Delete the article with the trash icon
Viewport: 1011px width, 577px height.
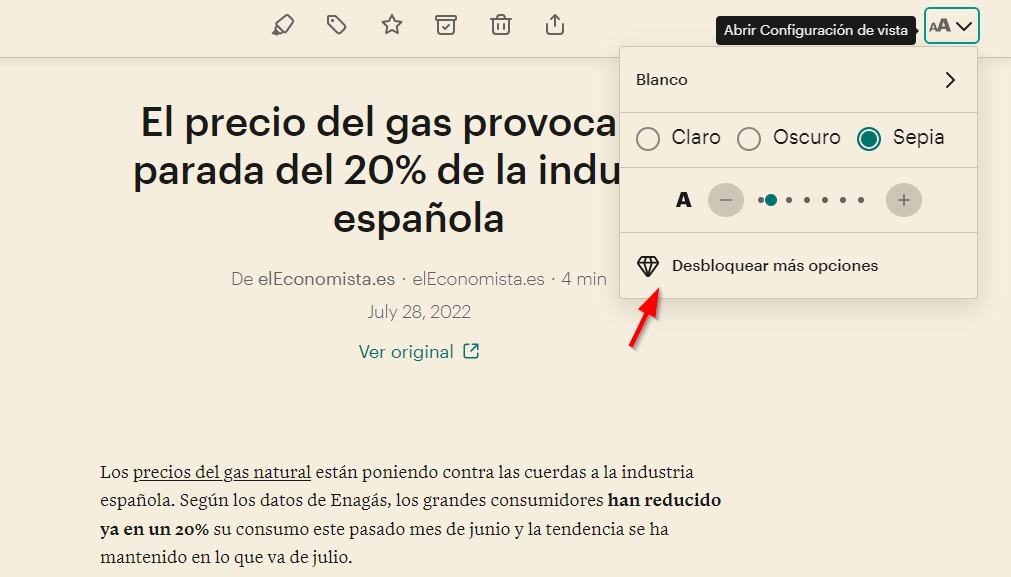tap(501, 25)
